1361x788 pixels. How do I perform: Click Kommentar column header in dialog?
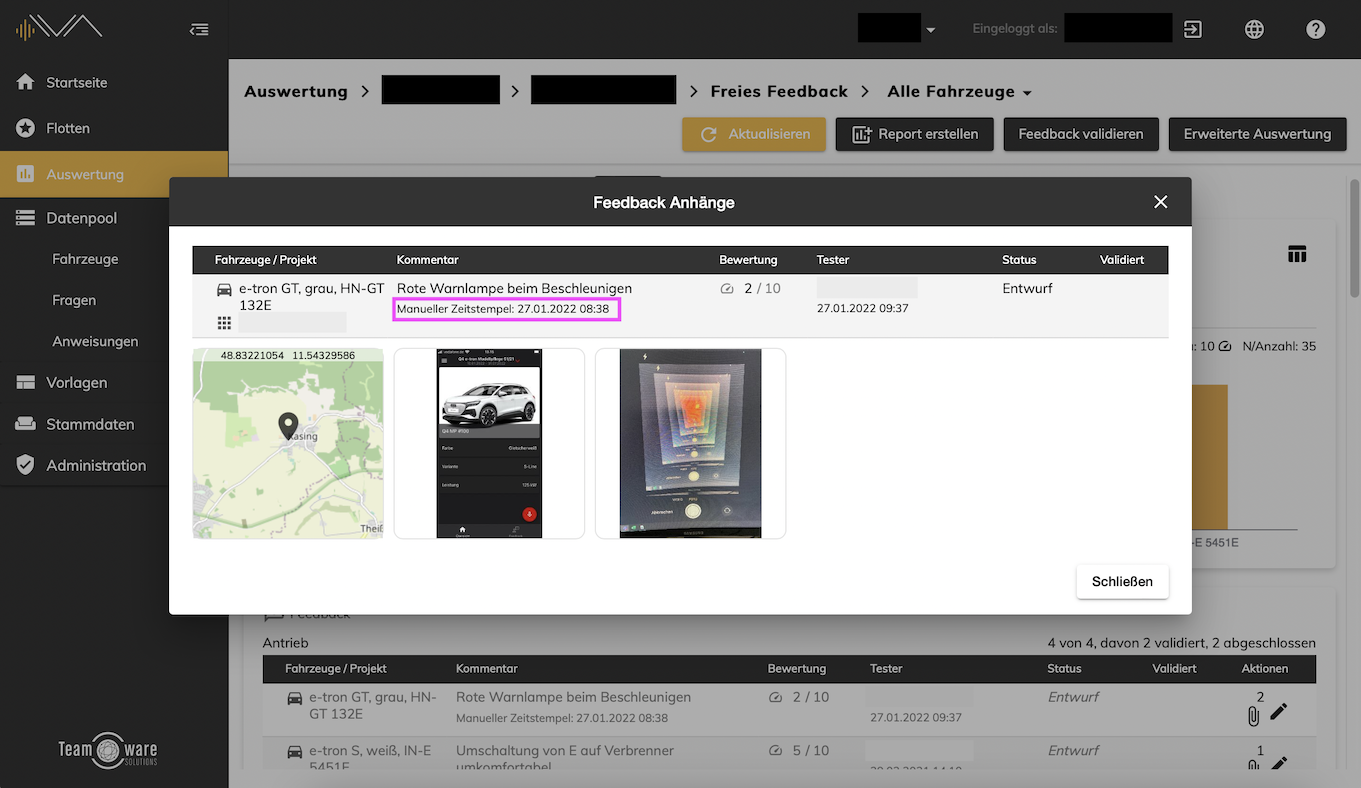[x=427, y=260]
